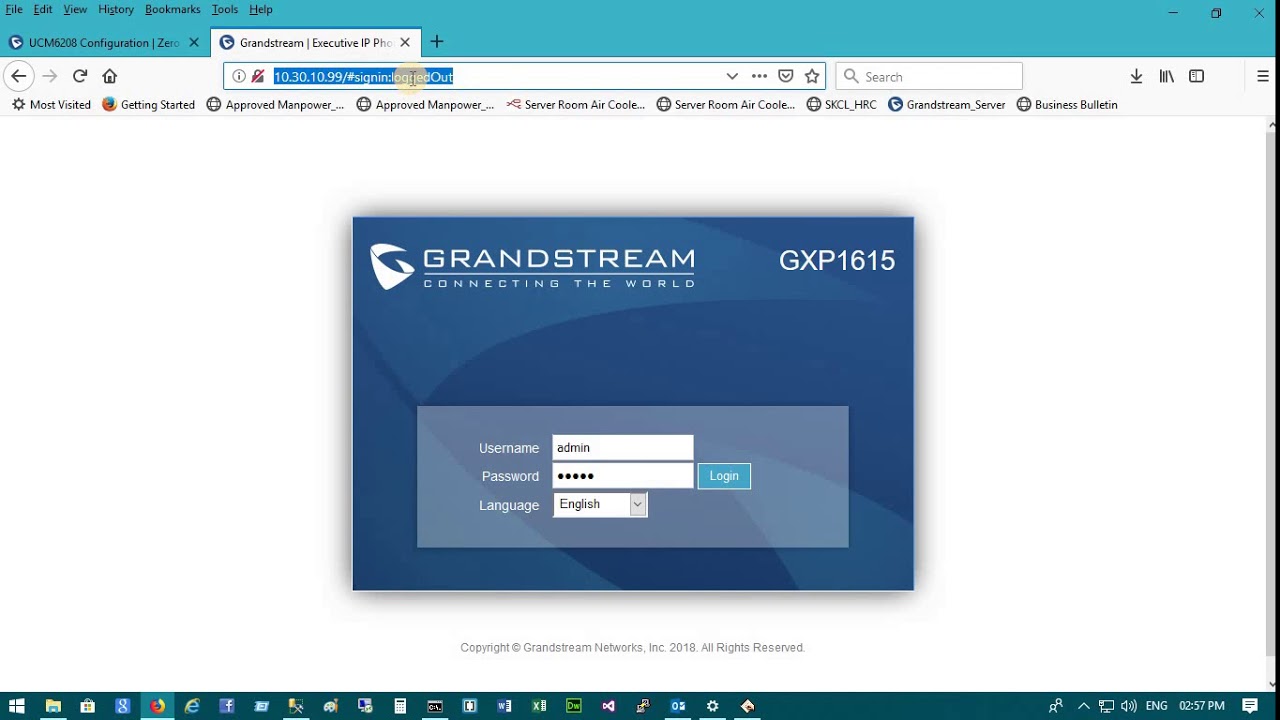Launch Internet Explorer from the taskbar
Screen dimensions: 1280x720
tap(192, 706)
